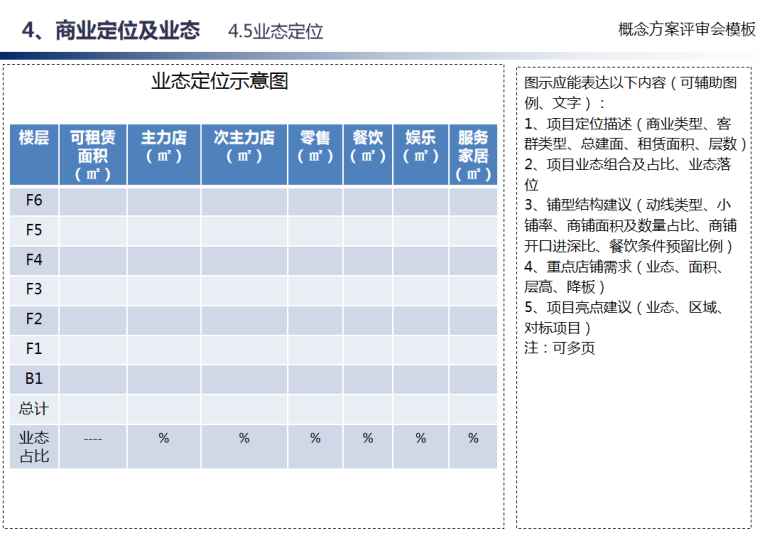This screenshot has height=536, width=760.
Task: Select the 服务家居 column header
Action: (x=473, y=155)
